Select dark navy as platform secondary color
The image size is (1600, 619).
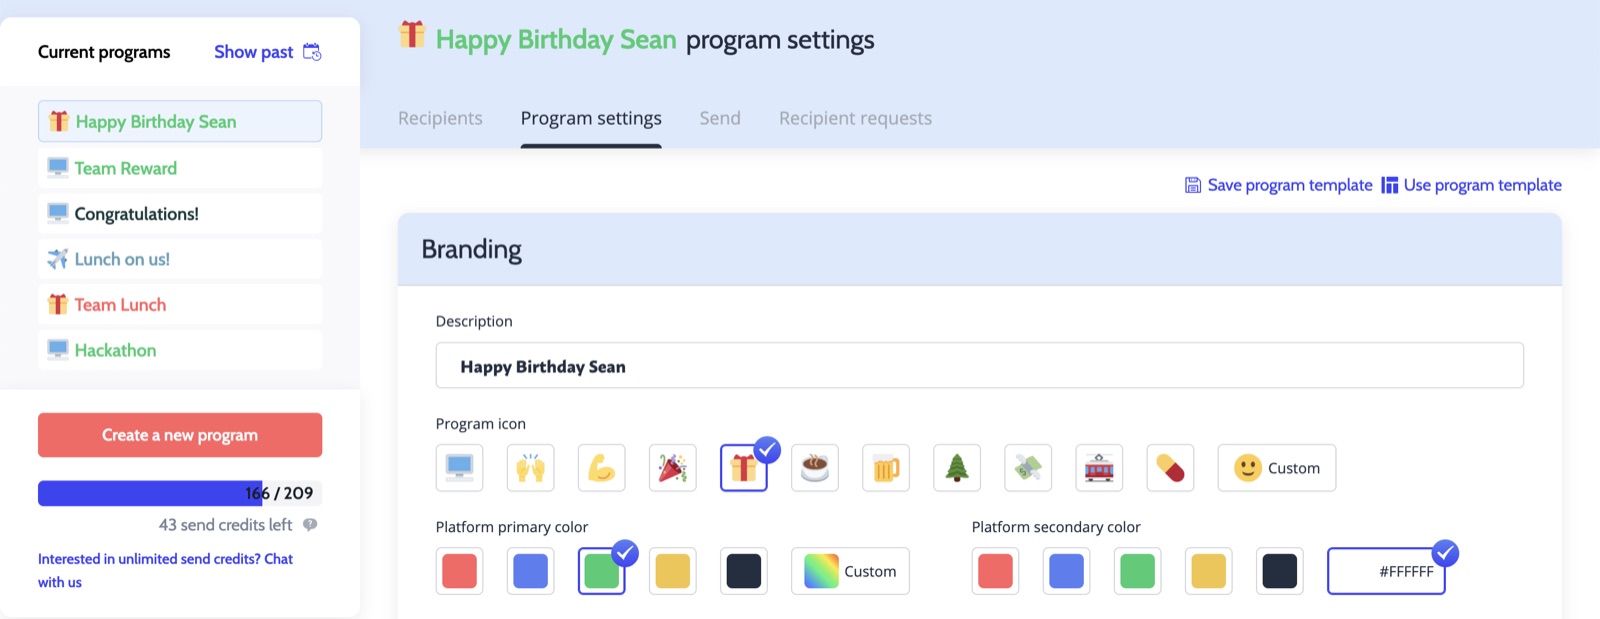click(1280, 571)
